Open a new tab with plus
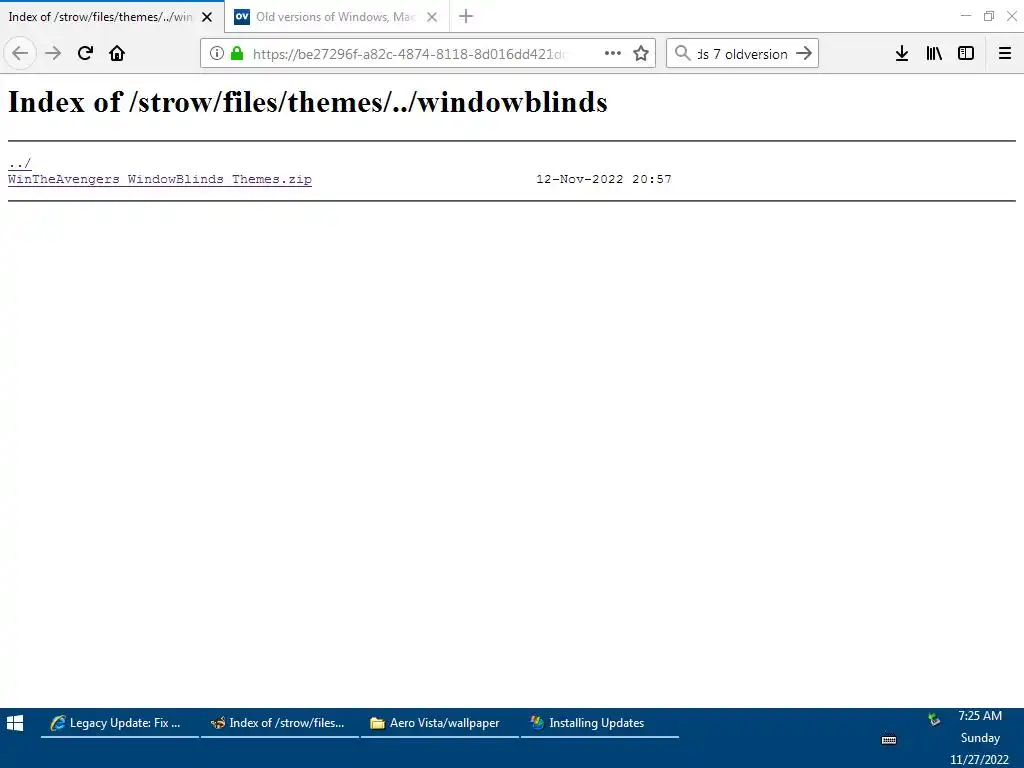 click(x=466, y=16)
